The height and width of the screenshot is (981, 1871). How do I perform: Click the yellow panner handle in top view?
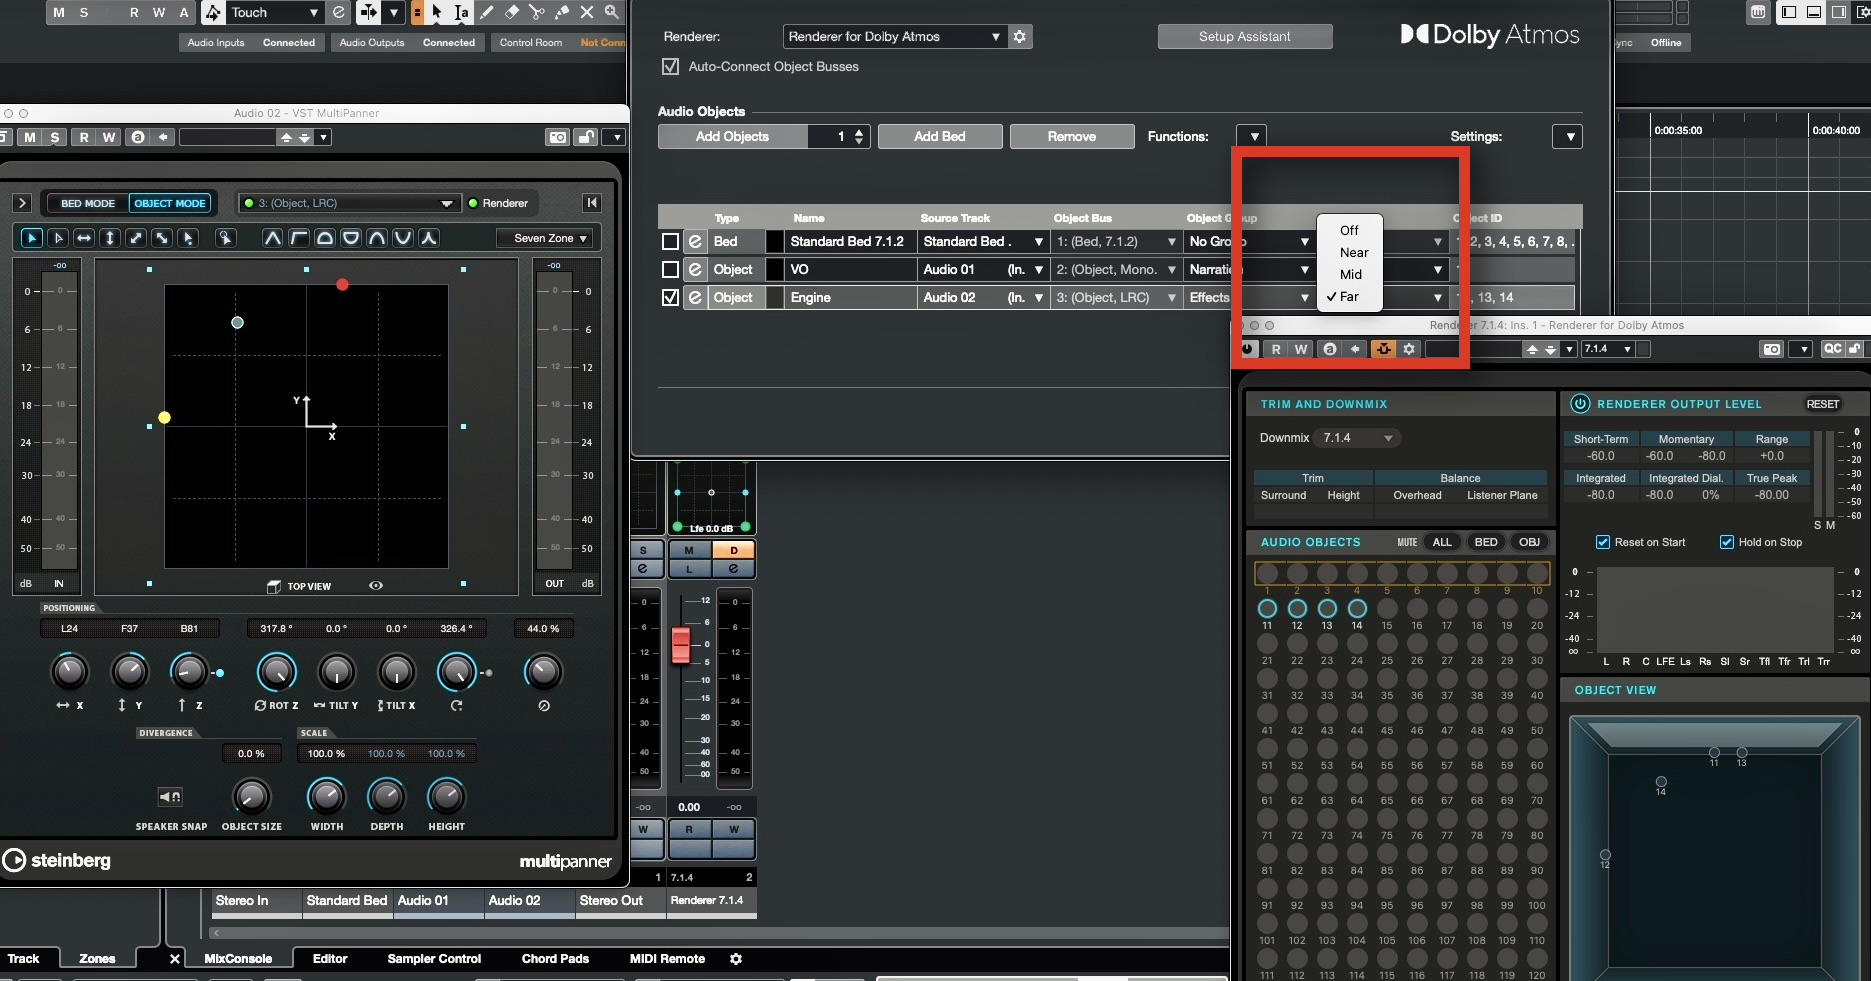click(x=164, y=418)
